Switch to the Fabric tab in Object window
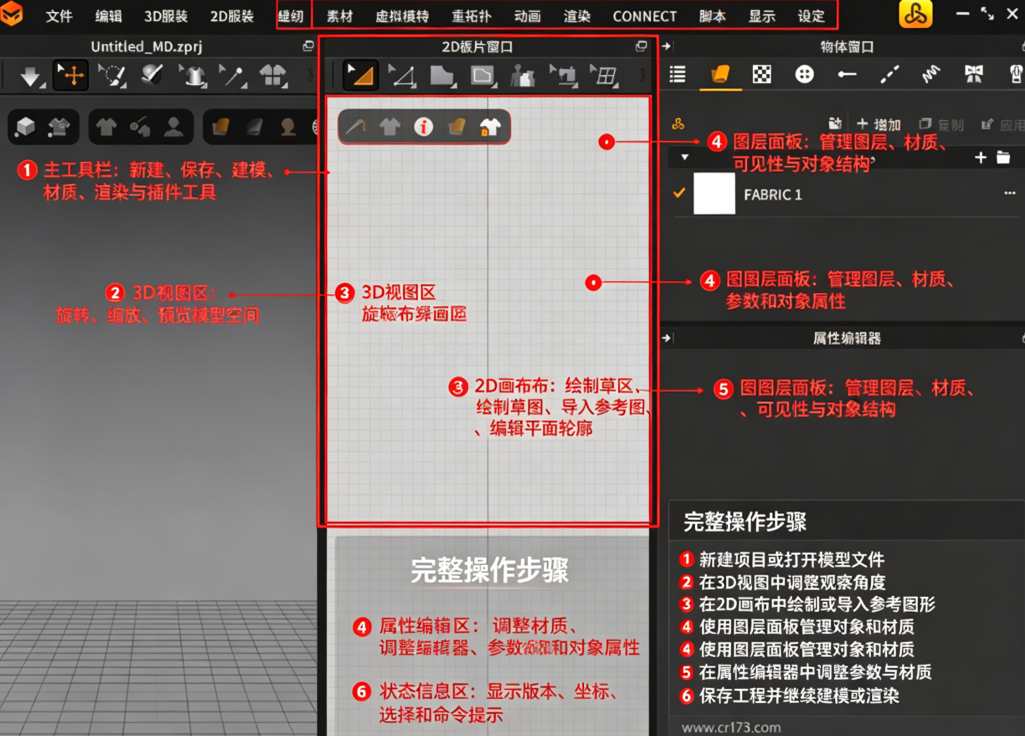Screen dimensions: 1025x736 [x=720, y=75]
